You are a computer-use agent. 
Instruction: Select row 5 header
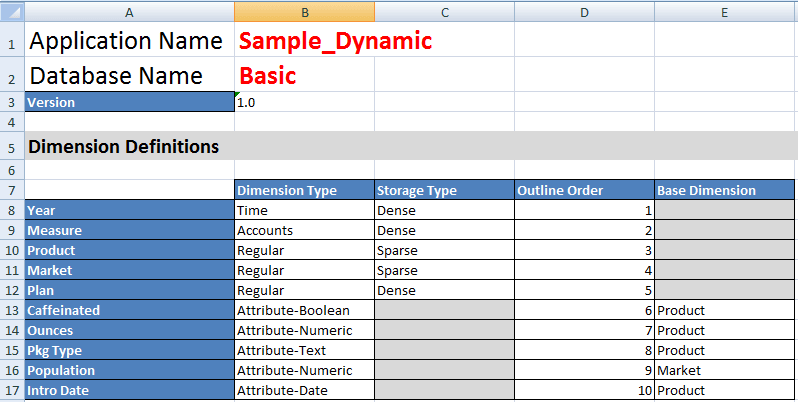click(12, 147)
